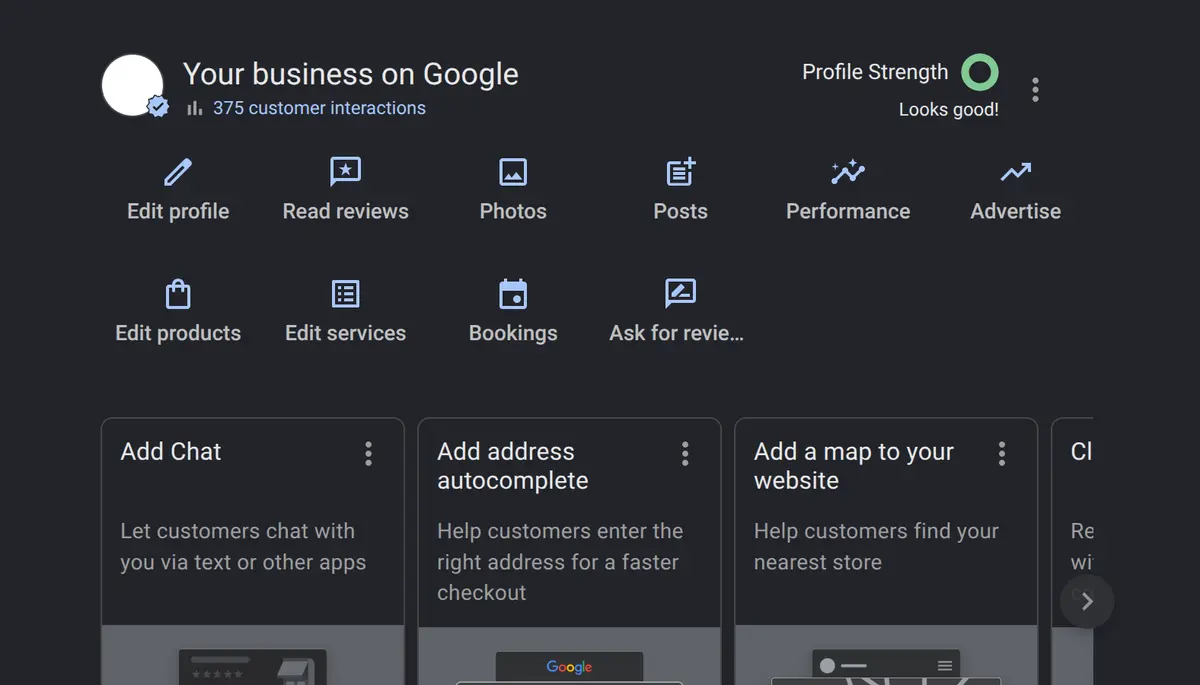Click the Bookings label
This screenshot has height=685, width=1200.
pyautogui.click(x=513, y=333)
